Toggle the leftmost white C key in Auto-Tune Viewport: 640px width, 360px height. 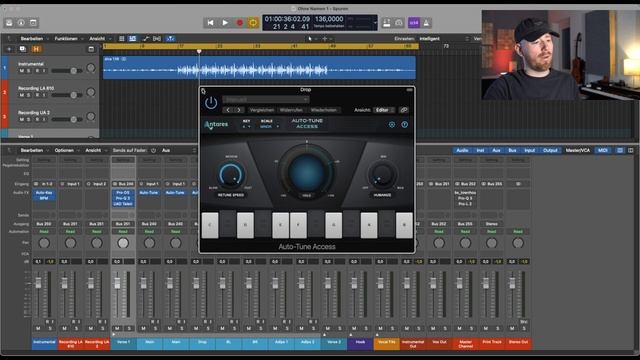coord(210,225)
